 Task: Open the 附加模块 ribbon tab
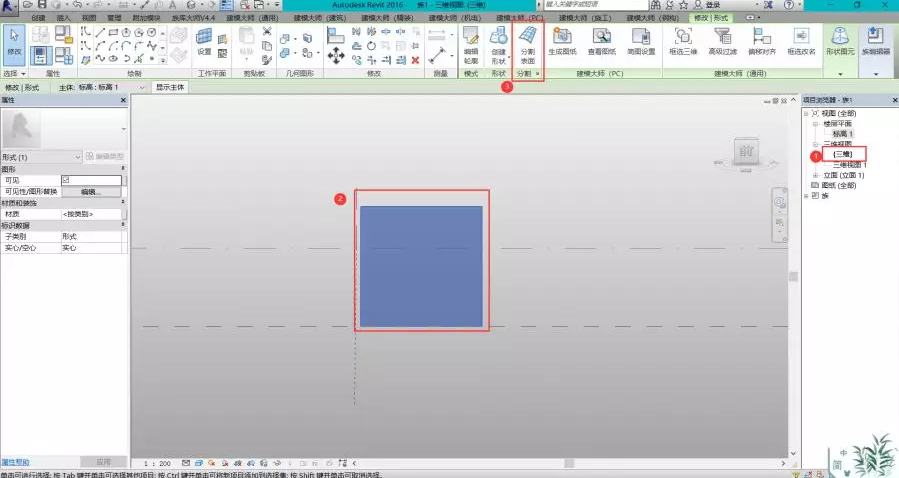click(x=146, y=18)
